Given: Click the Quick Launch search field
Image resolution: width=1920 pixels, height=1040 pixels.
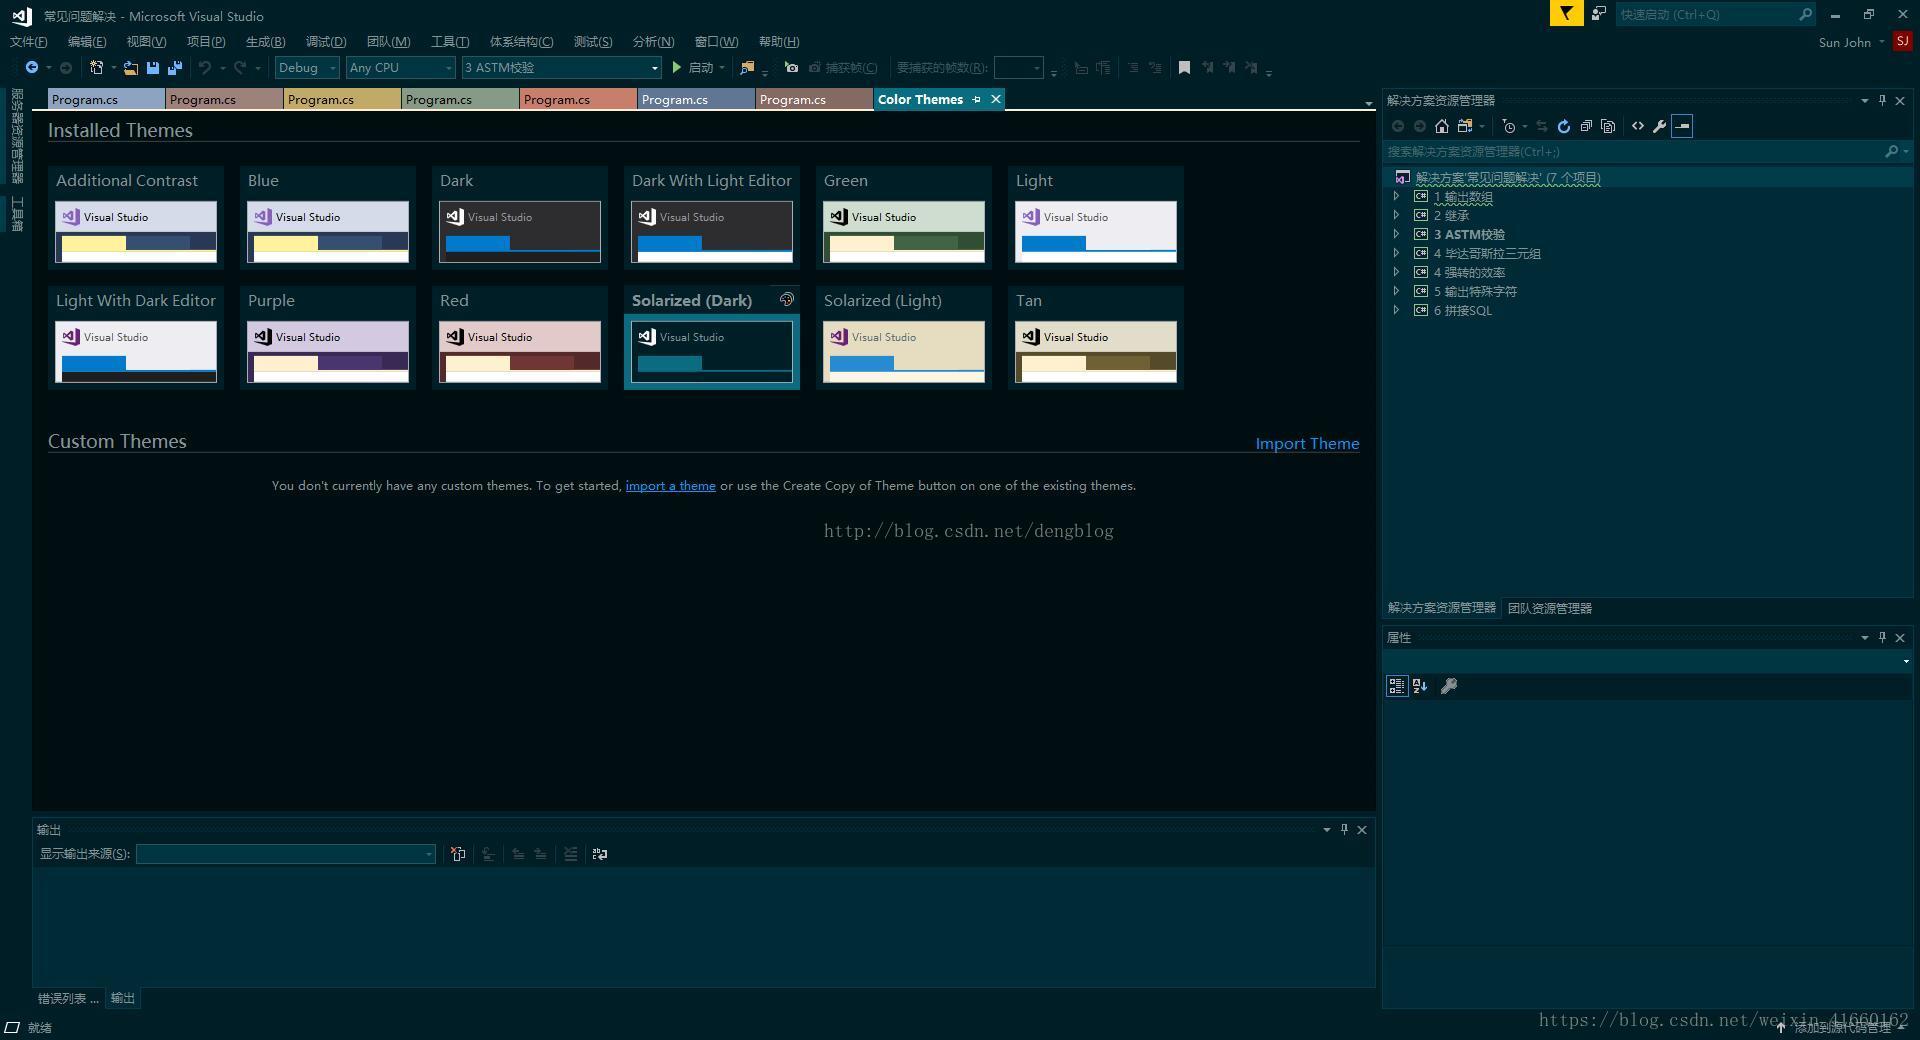Looking at the screenshot, I should 1706,14.
